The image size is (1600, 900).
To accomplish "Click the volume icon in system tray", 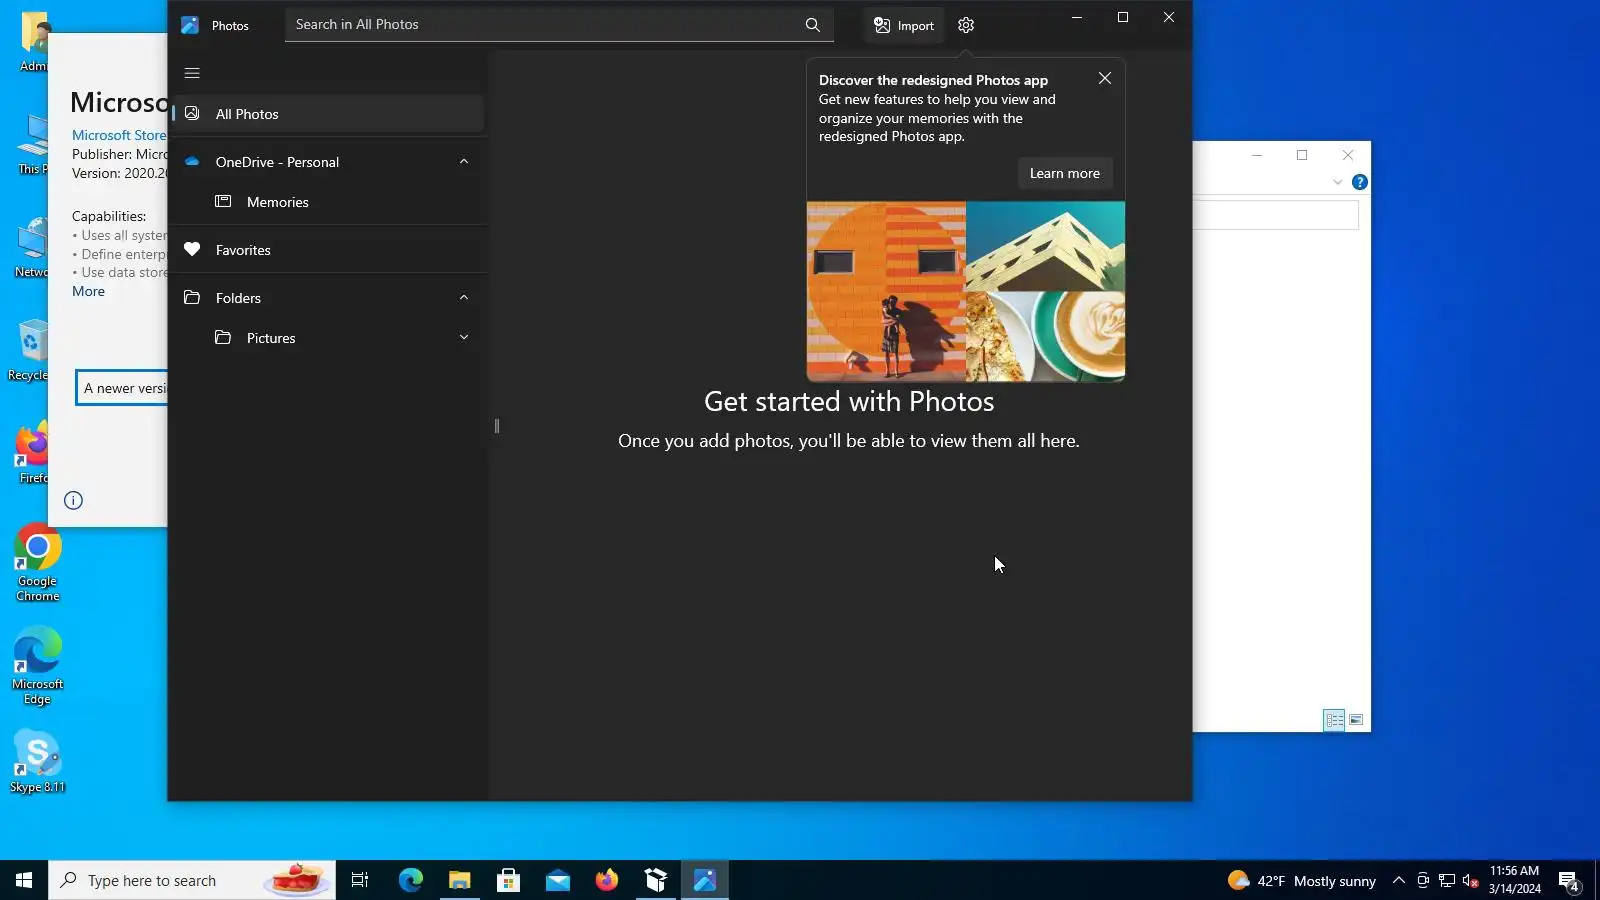I will pos(1470,880).
